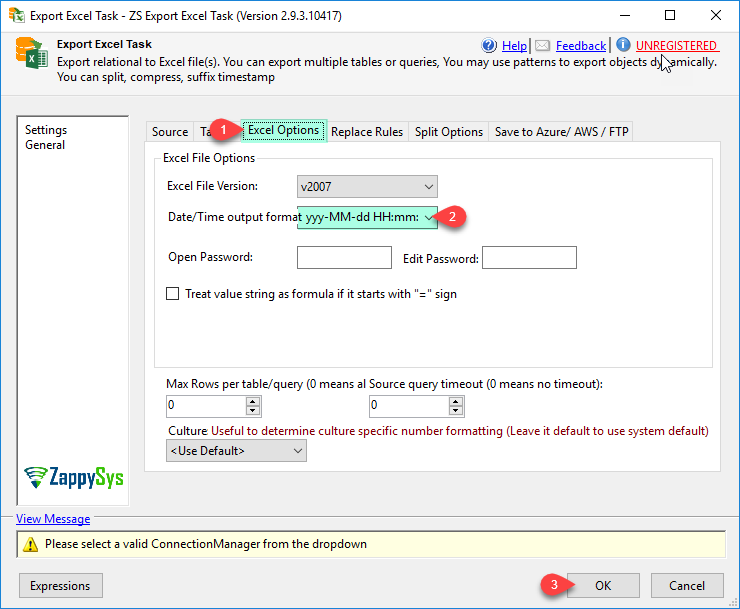Click the UNREGISTERED link
The image size is (740, 609).
[676, 46]
